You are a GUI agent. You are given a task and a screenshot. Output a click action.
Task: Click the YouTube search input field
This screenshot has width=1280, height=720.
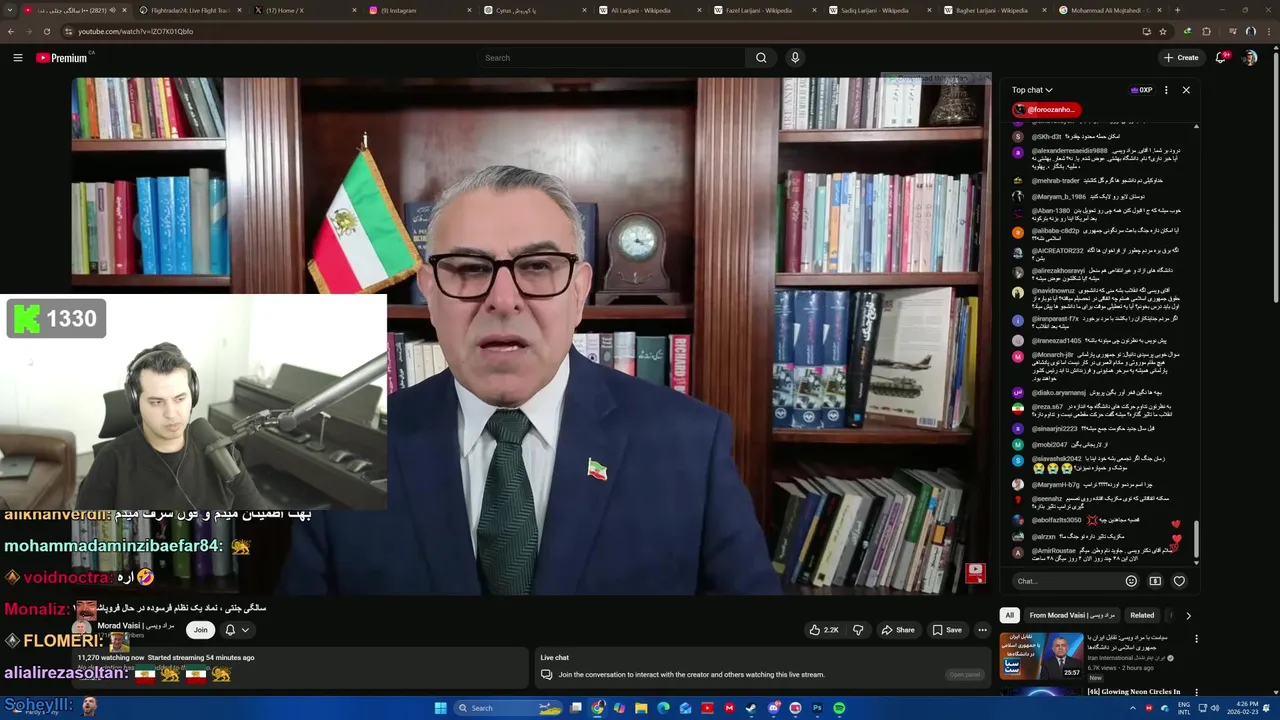pyautogui.click(x=613, y=58)
